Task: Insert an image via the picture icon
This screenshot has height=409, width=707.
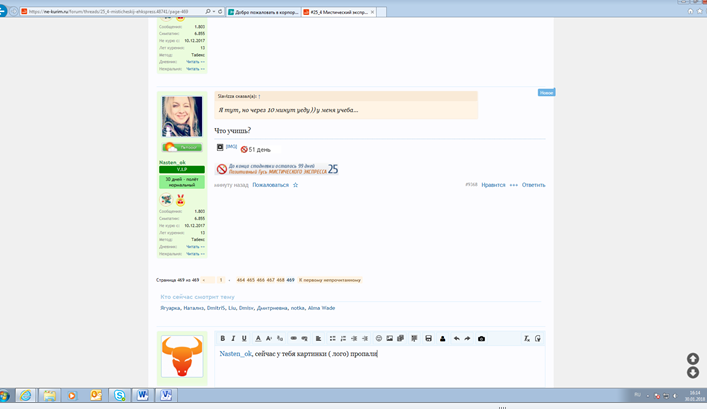Action: tap(390, 338)
